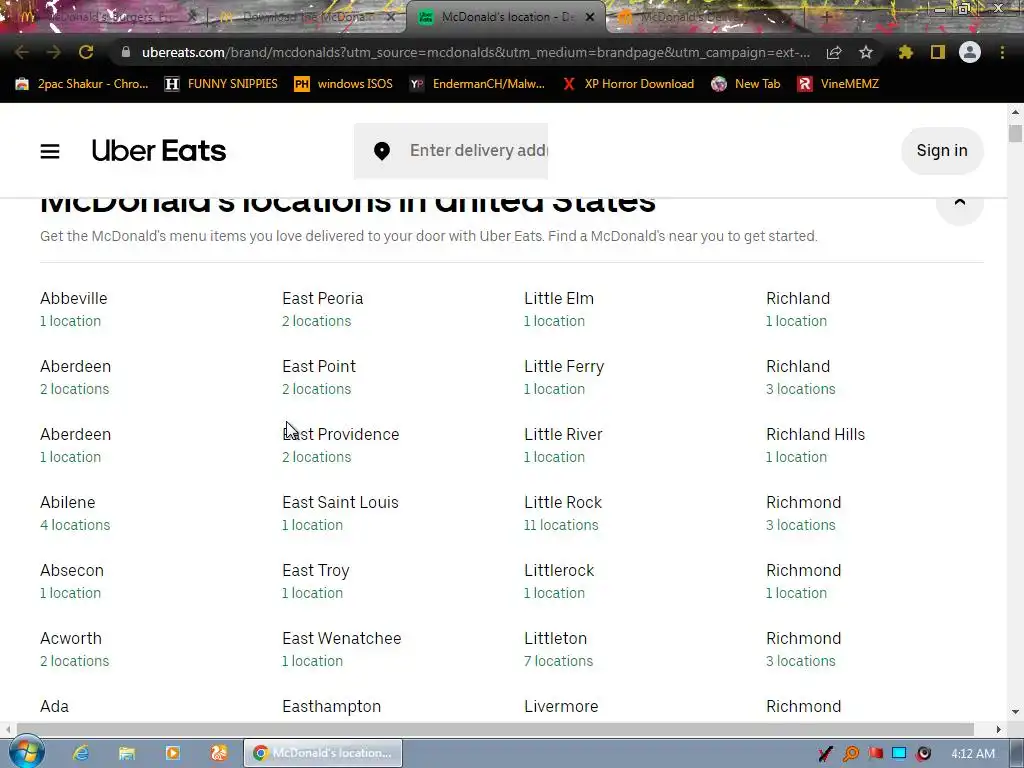Open the Chrome side panel
Image resolution: width=1024 pixels, height=768 pixels.
coord(938,52)
